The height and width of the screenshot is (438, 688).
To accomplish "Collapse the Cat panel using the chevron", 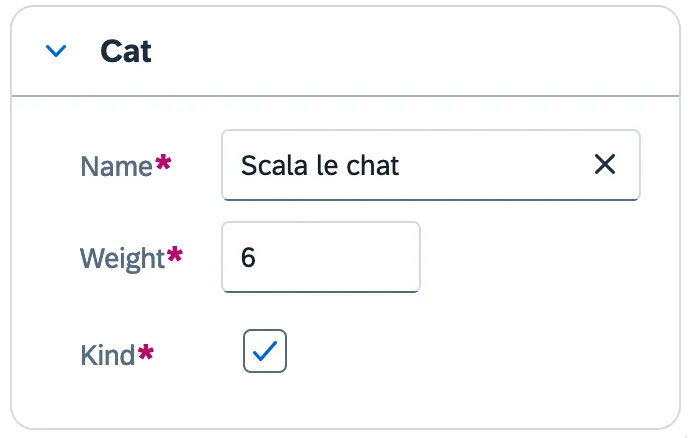I will tap(57, 51).
